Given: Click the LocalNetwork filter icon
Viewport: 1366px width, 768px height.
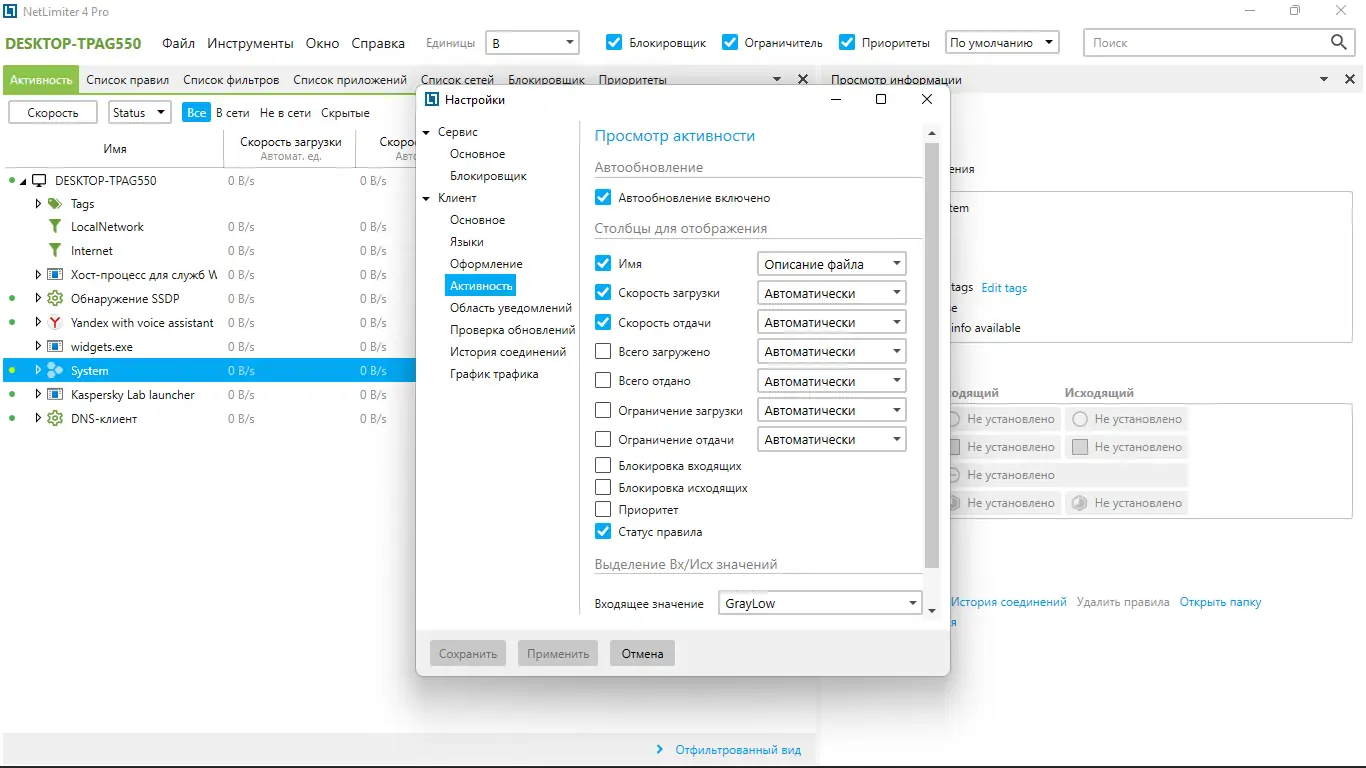Looking at the screenshot, I should (55, 227).
